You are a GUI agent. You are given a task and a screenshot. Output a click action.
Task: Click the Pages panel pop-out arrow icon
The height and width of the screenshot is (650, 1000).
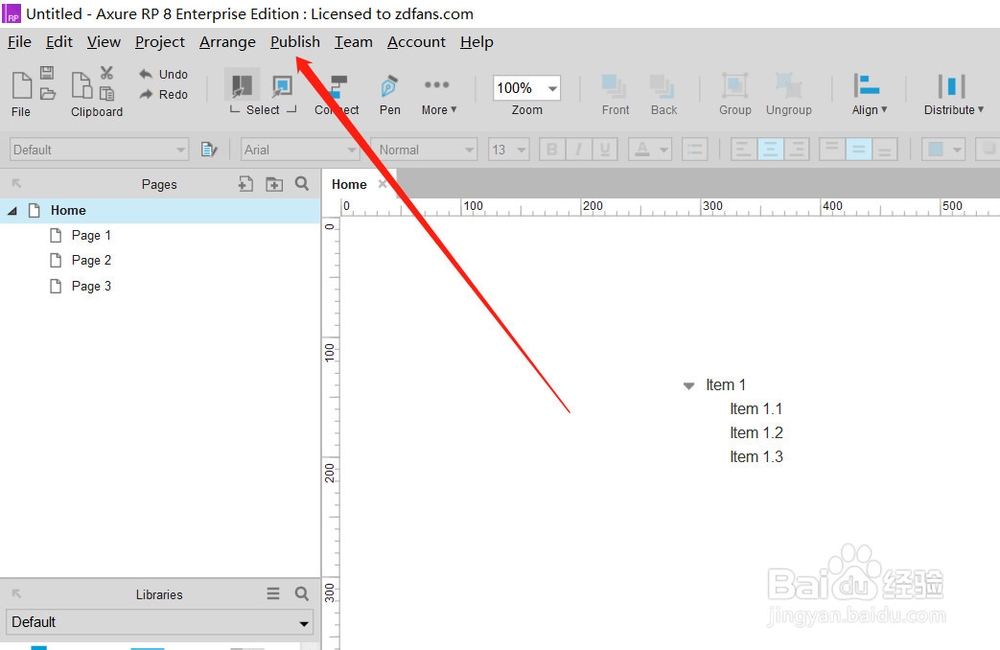point(17,184)
